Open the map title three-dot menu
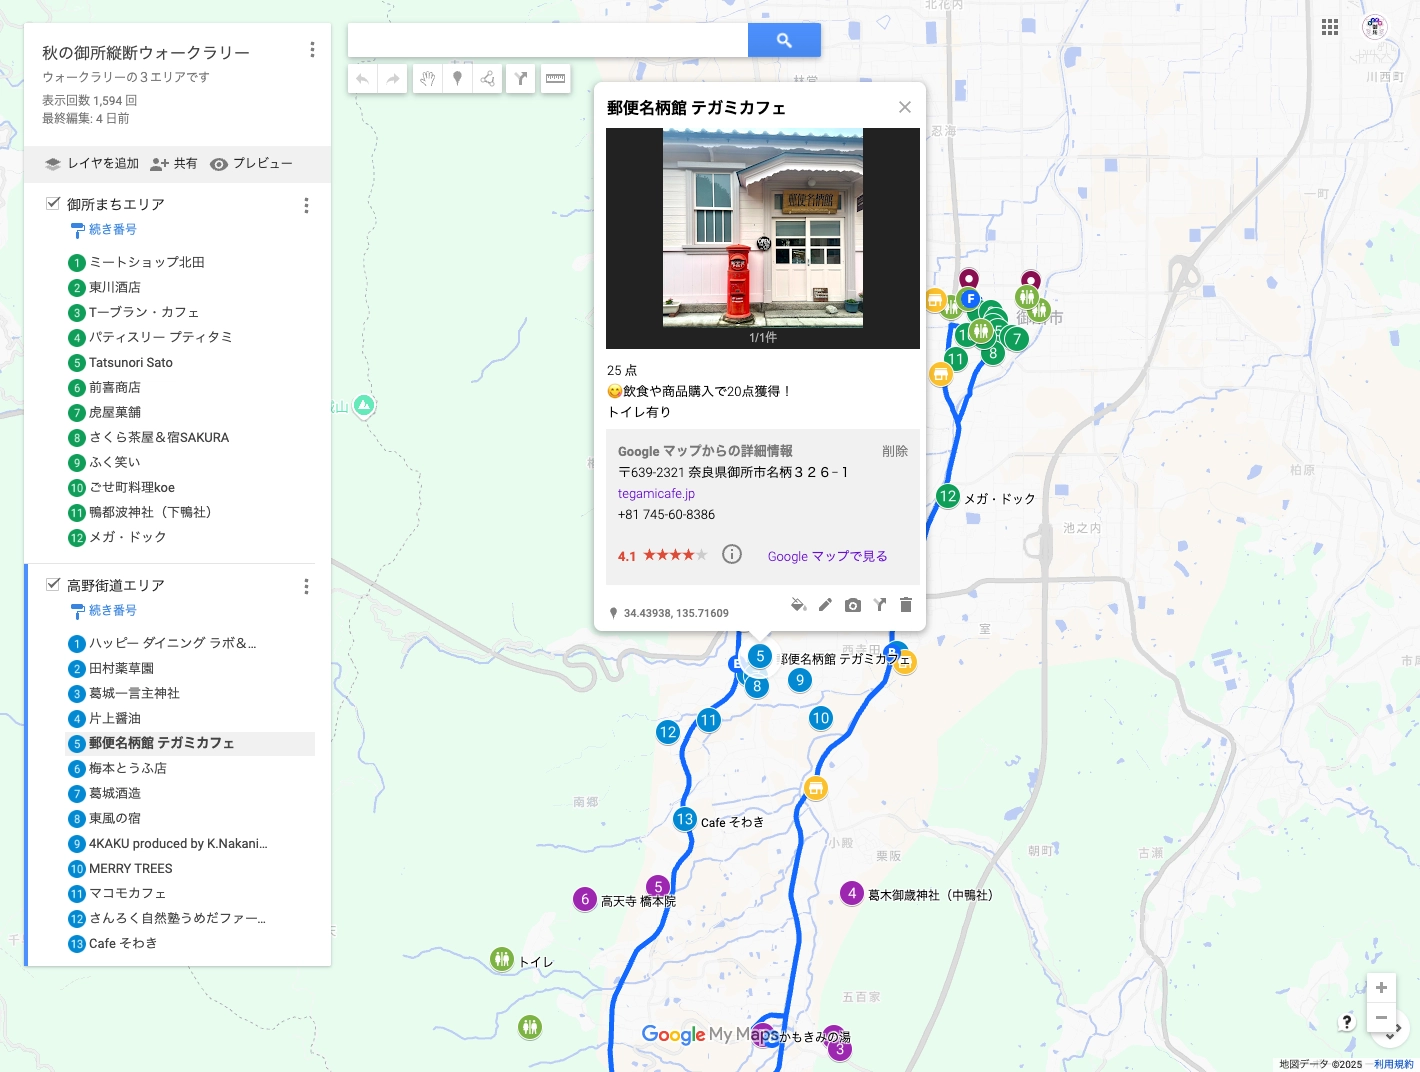Screen dimensions: 1420x1072 312,50
